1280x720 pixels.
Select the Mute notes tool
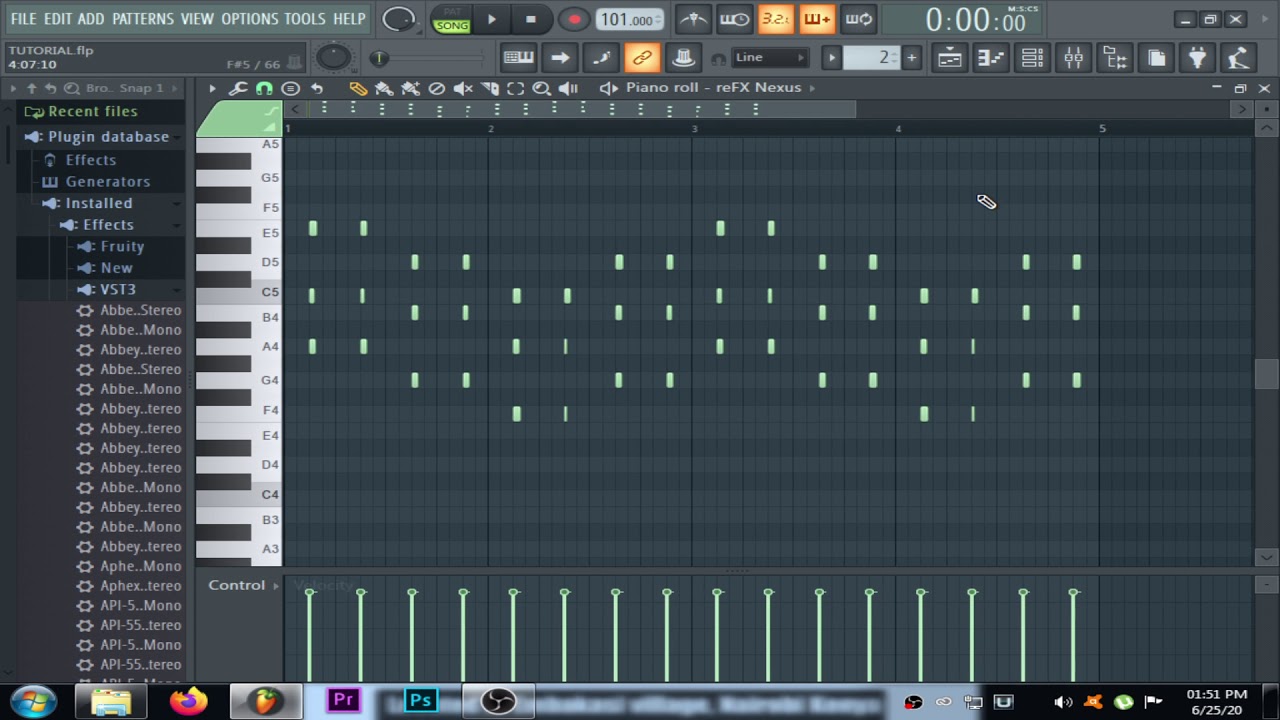[x=463, y=88]
